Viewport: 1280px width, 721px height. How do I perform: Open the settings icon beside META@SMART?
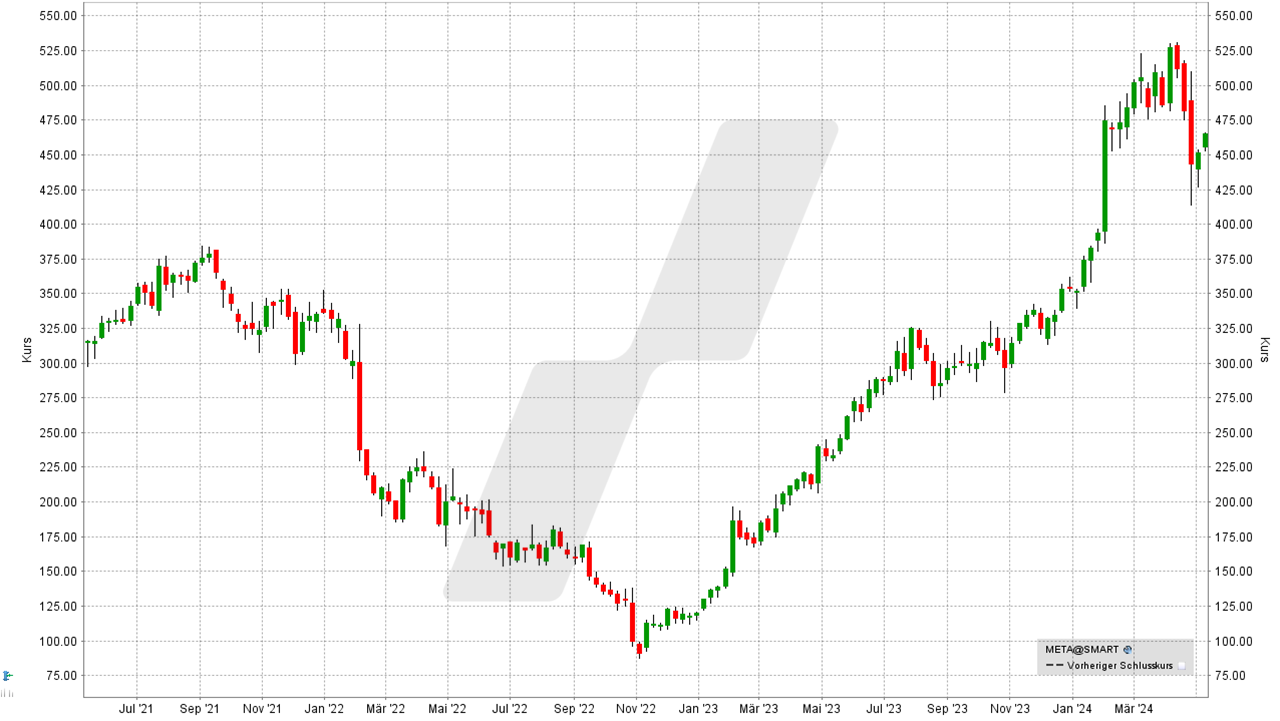coord(1128,650)
